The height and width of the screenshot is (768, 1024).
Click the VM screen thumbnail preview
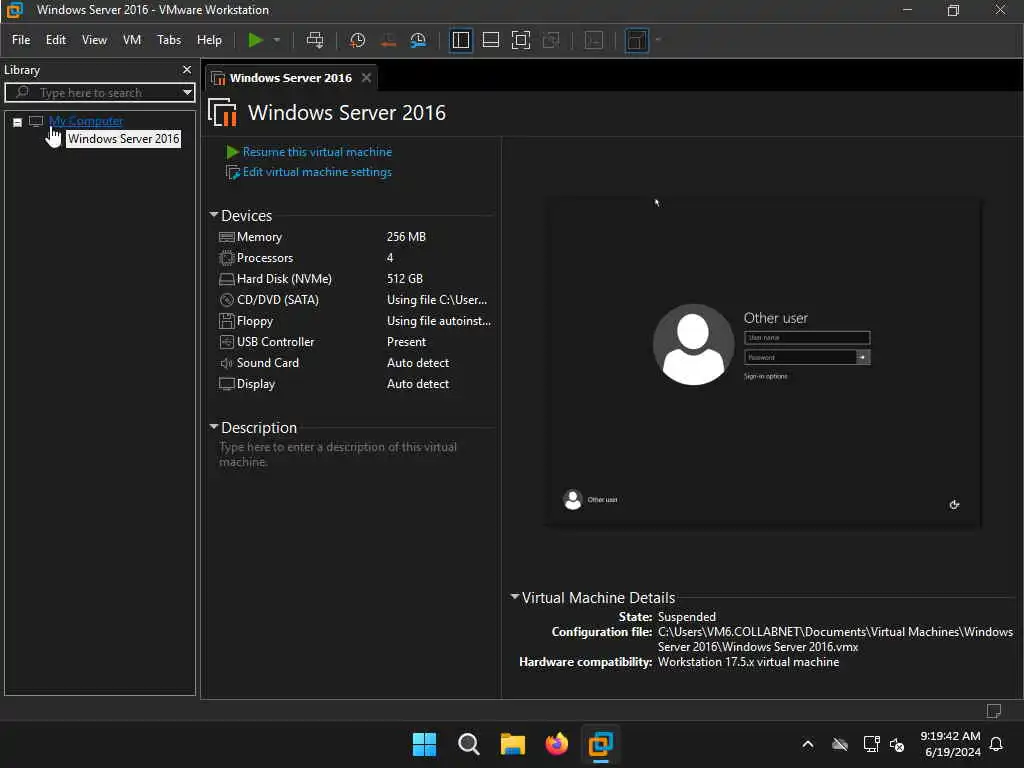[763, 364]
